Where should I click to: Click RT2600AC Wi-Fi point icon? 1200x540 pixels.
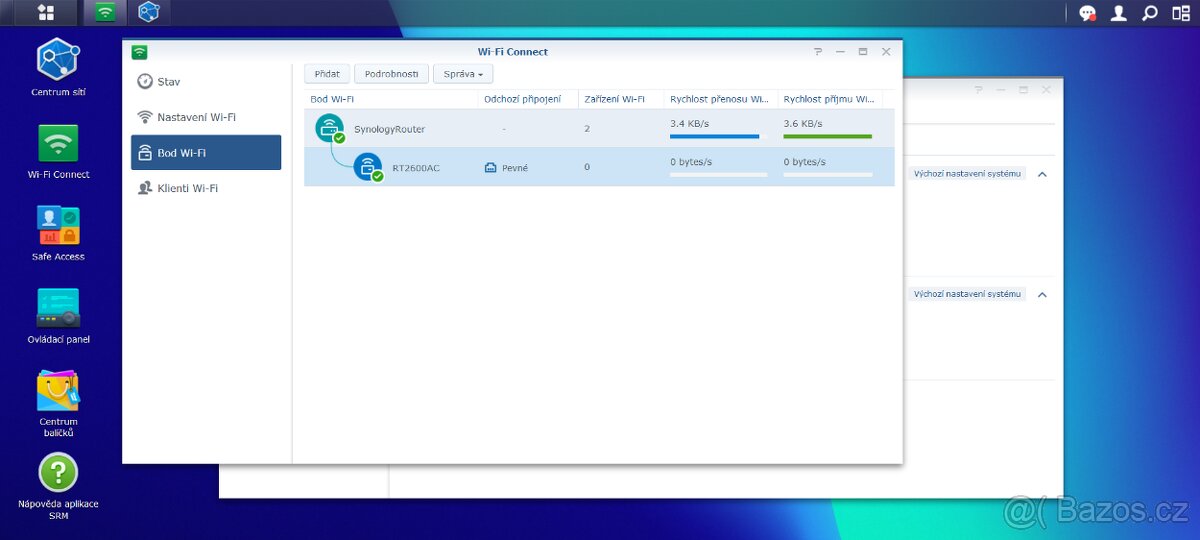(x=368, y=167)
